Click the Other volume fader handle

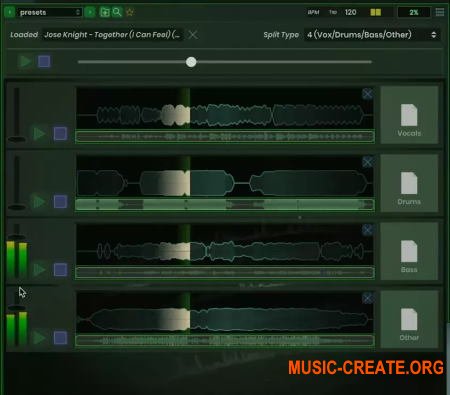[16, 307]
